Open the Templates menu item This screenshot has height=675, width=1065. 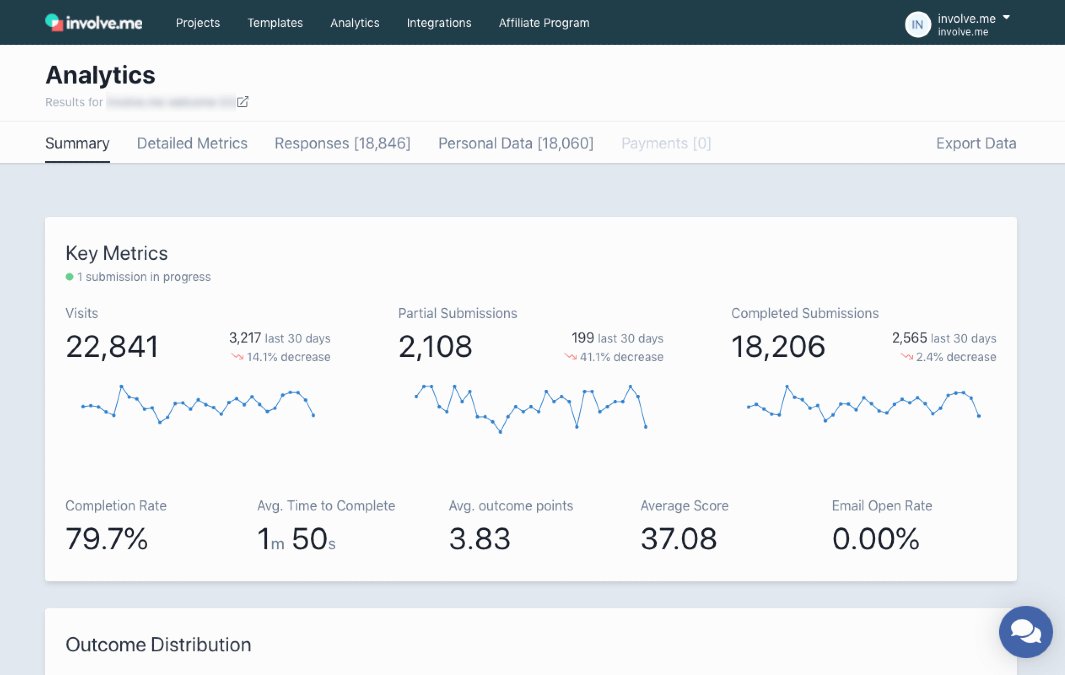coord(275,23)
